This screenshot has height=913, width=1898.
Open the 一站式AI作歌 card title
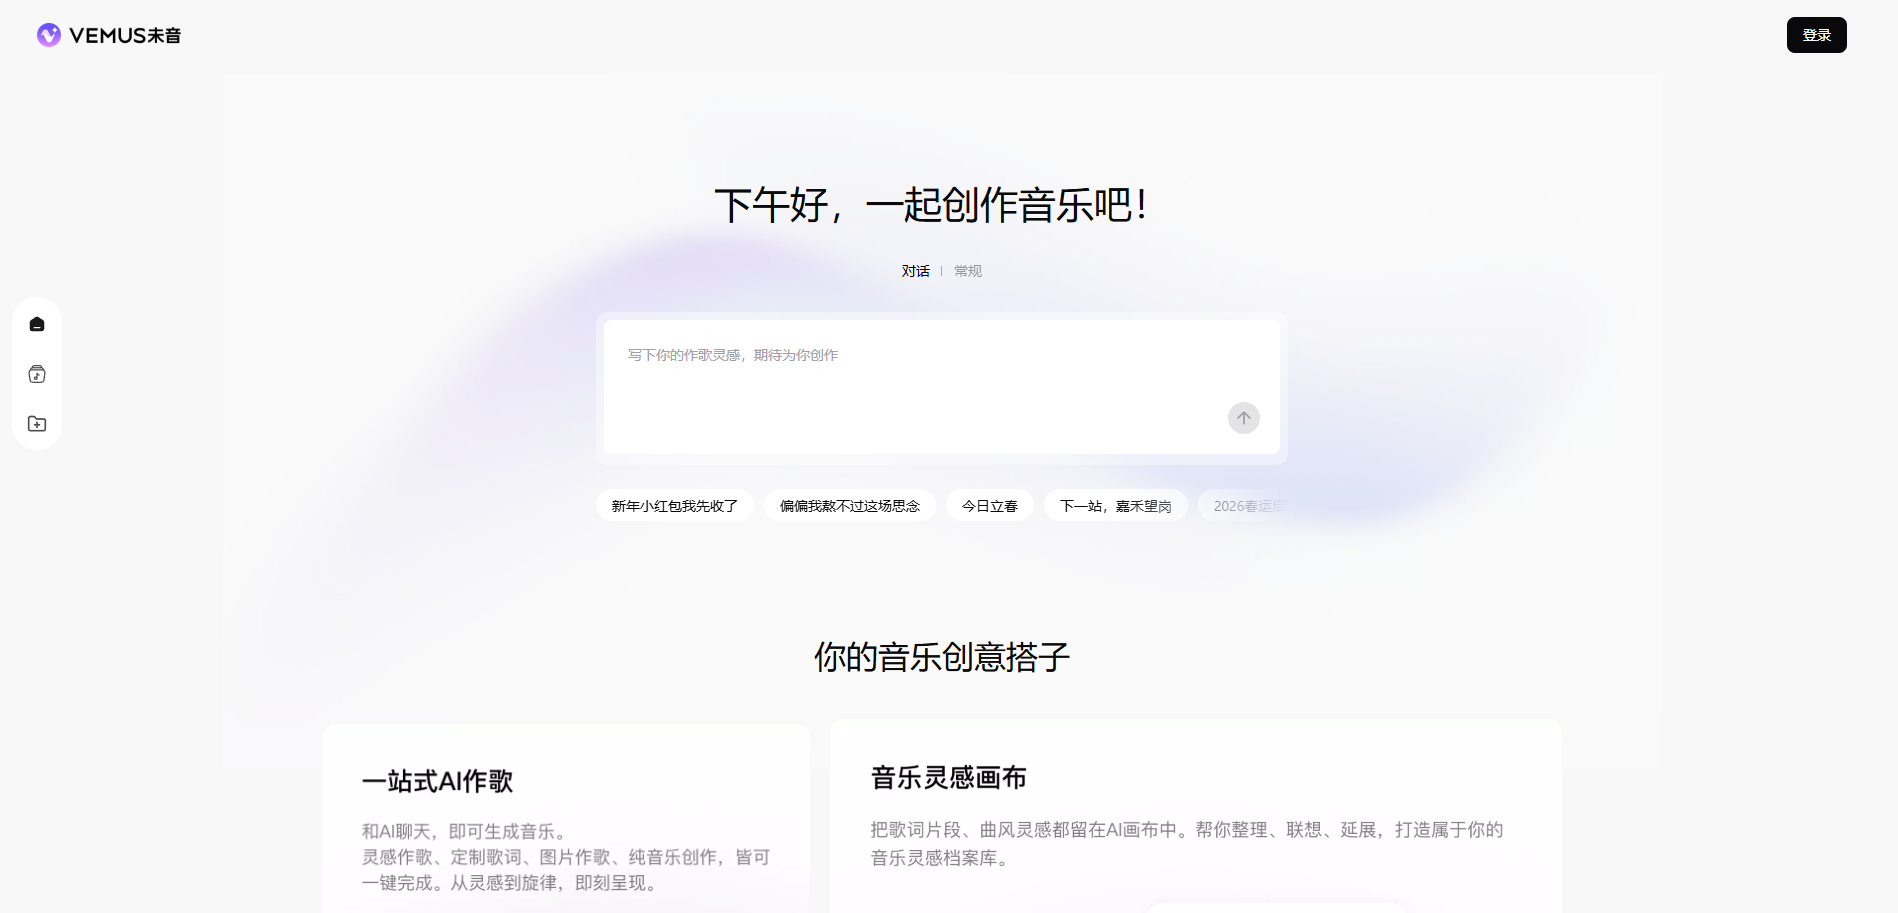click(x=437, y=781)
